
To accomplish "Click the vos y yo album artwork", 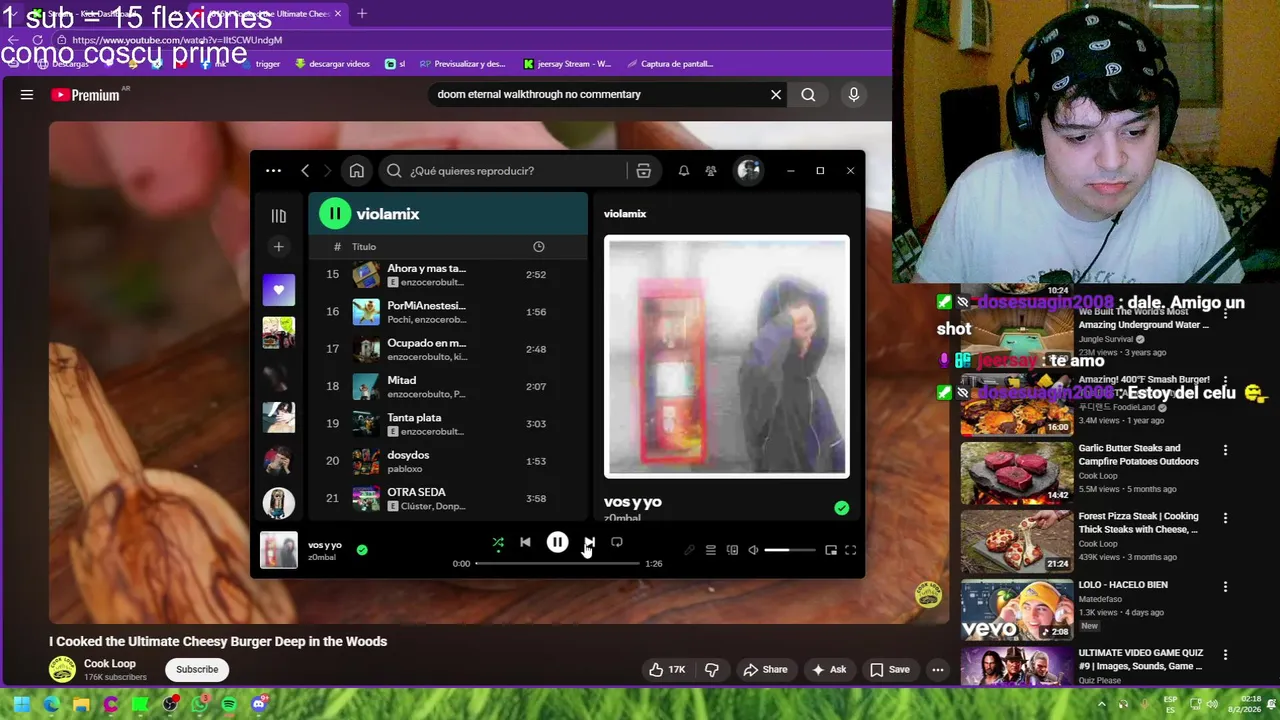I will pos(727,356).
